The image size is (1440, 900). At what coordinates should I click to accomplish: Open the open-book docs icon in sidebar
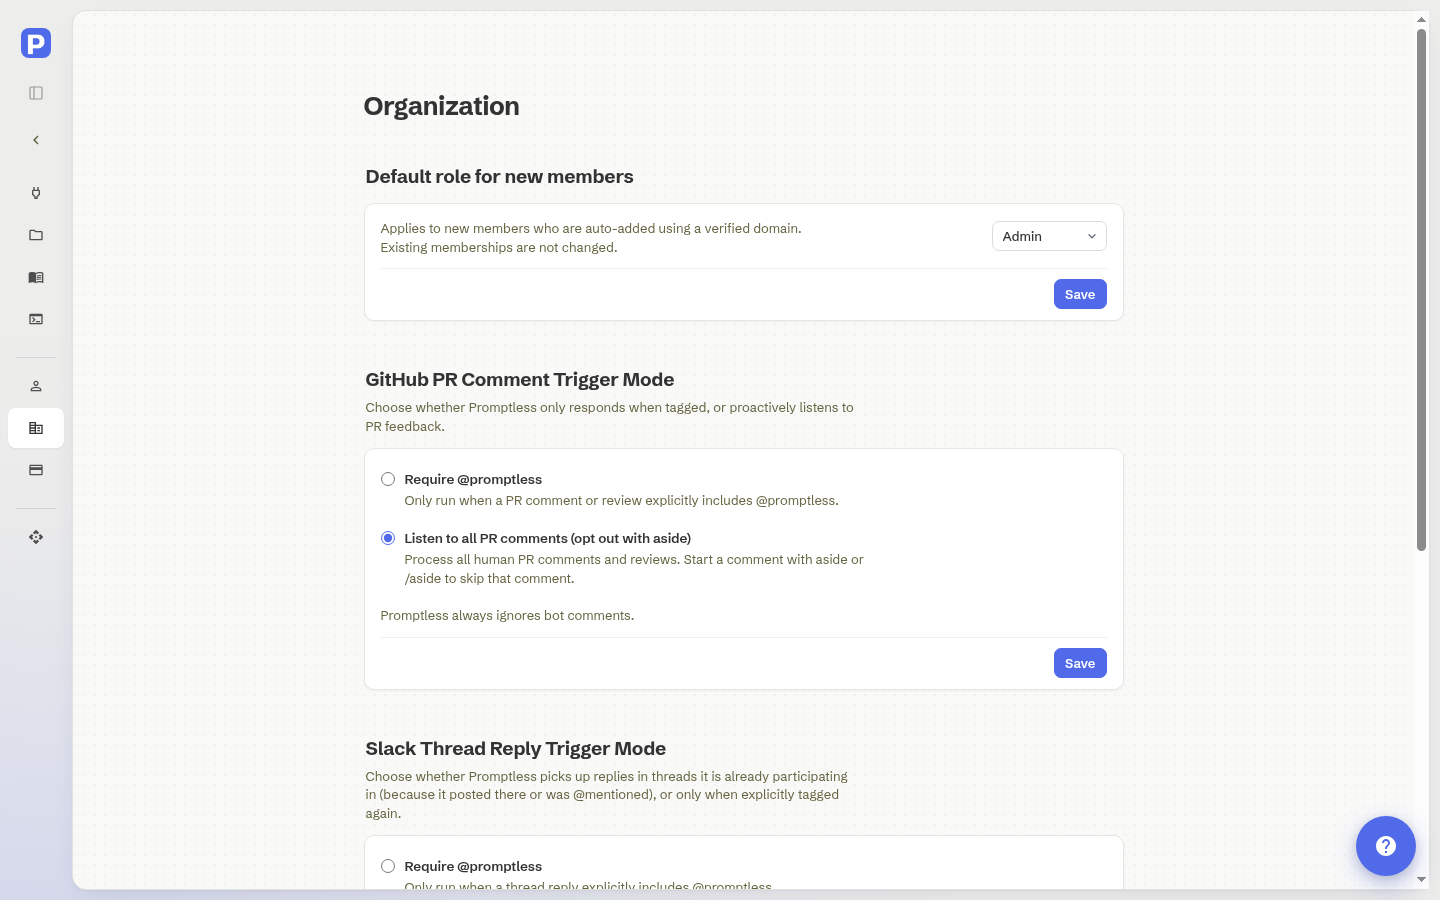(36, 277)
